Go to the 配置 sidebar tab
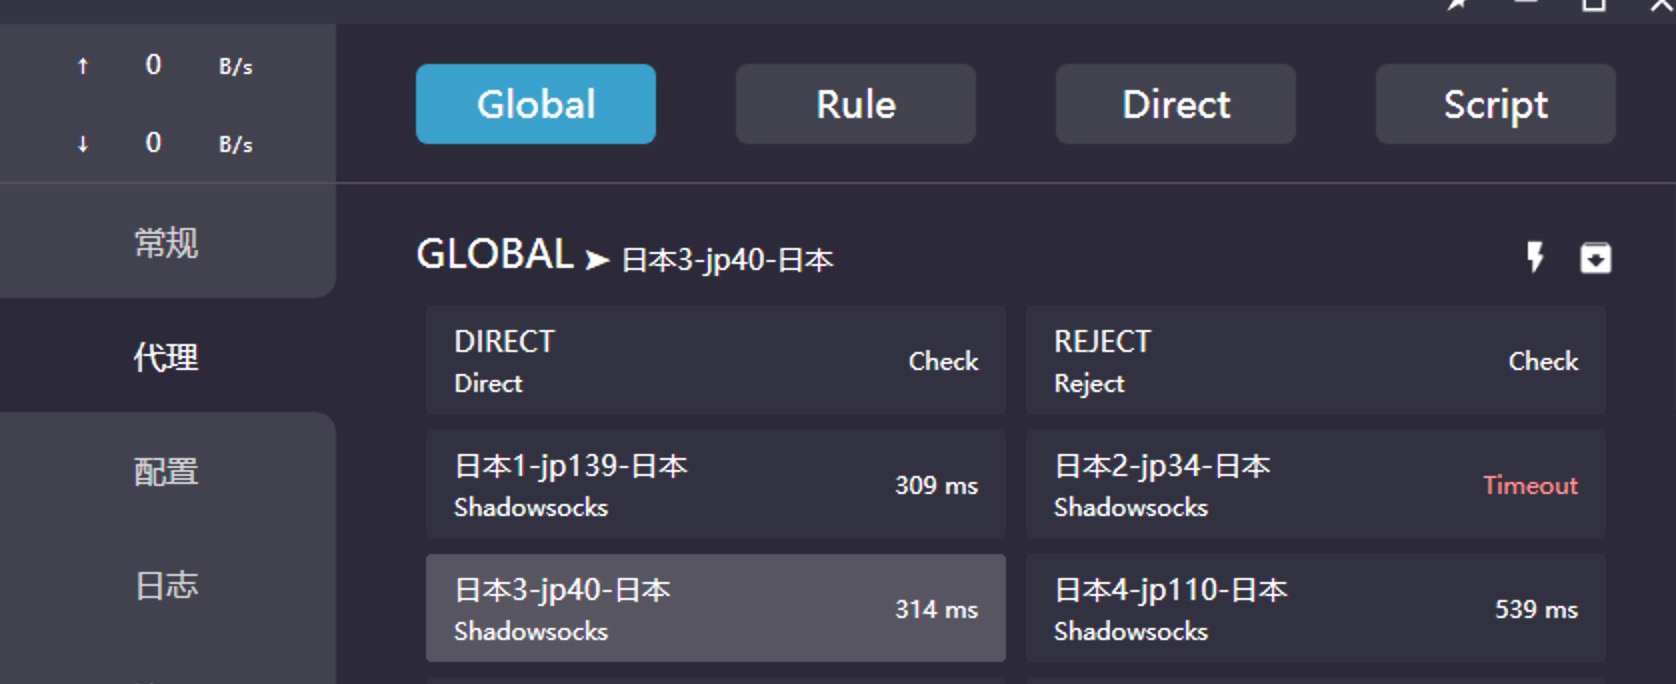 click(166, 471)
